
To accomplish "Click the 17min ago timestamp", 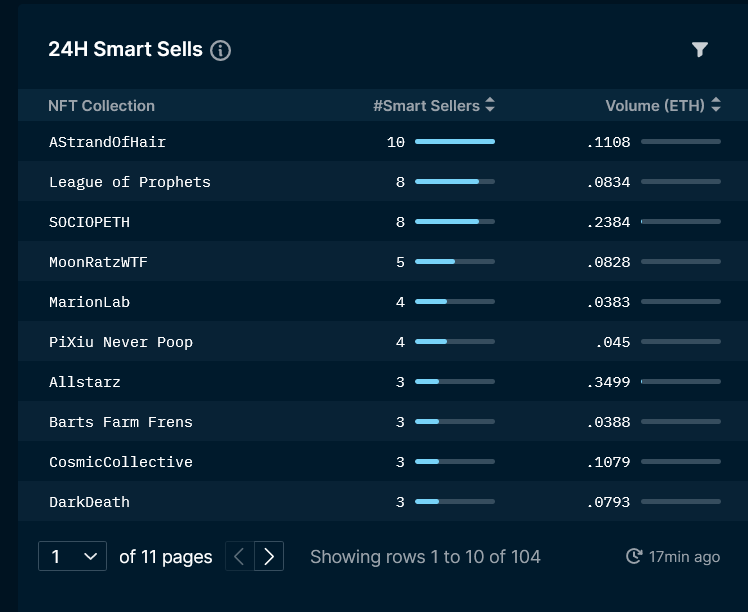I will click(x=684, y=557).
